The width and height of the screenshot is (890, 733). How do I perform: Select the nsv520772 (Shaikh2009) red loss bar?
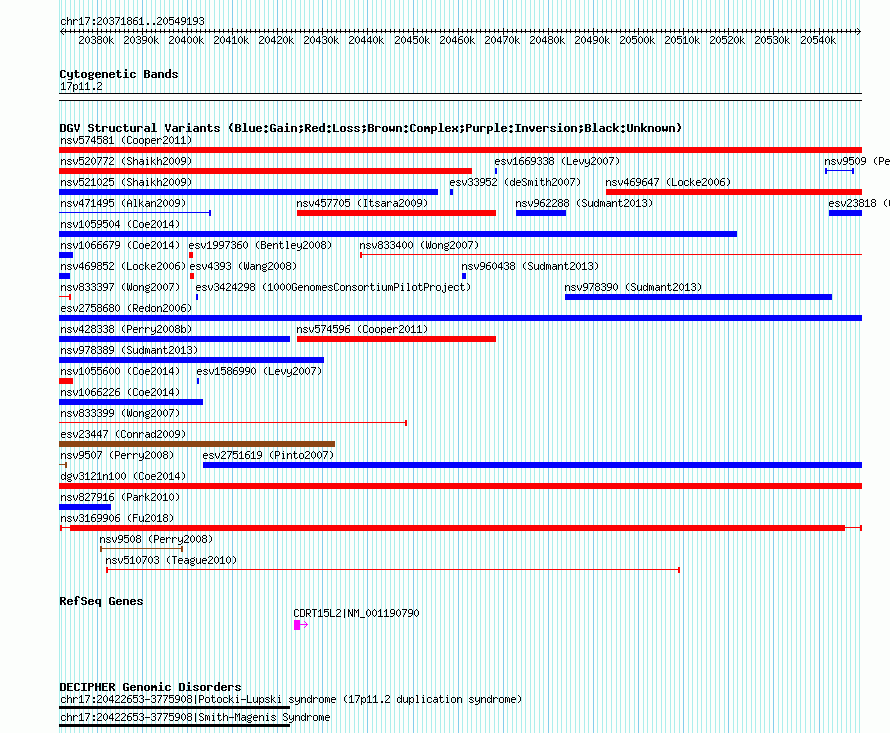(266, 171)
